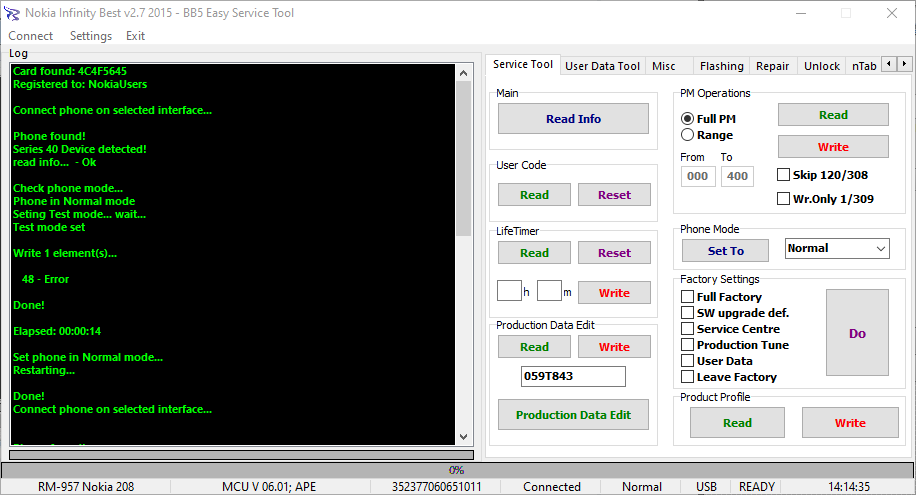Switch to the Flashing tab
Viewport: 916px width, 495px height.
(721, 66)
